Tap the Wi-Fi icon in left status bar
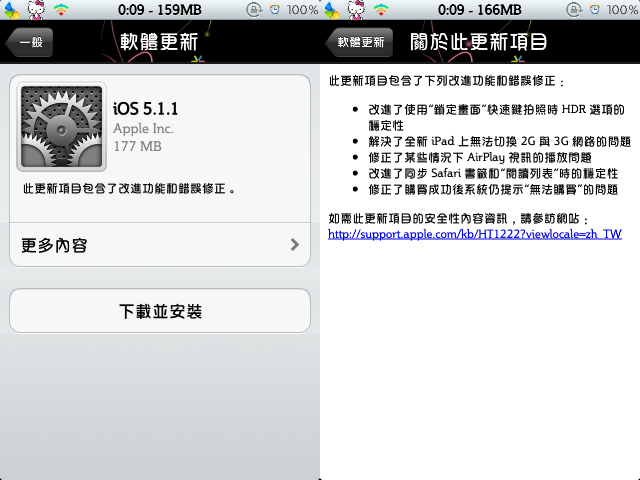Screen dimensions: 640x480 (61, 10)
